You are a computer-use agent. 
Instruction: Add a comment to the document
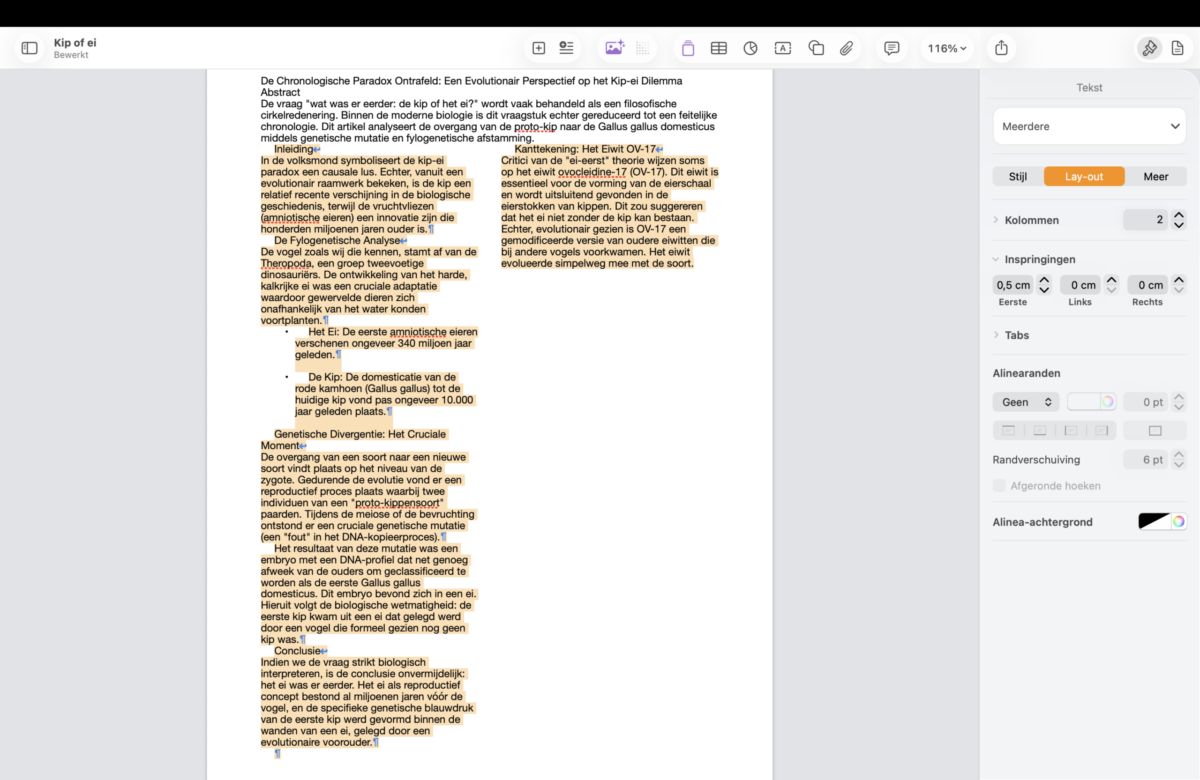[891, 48]
